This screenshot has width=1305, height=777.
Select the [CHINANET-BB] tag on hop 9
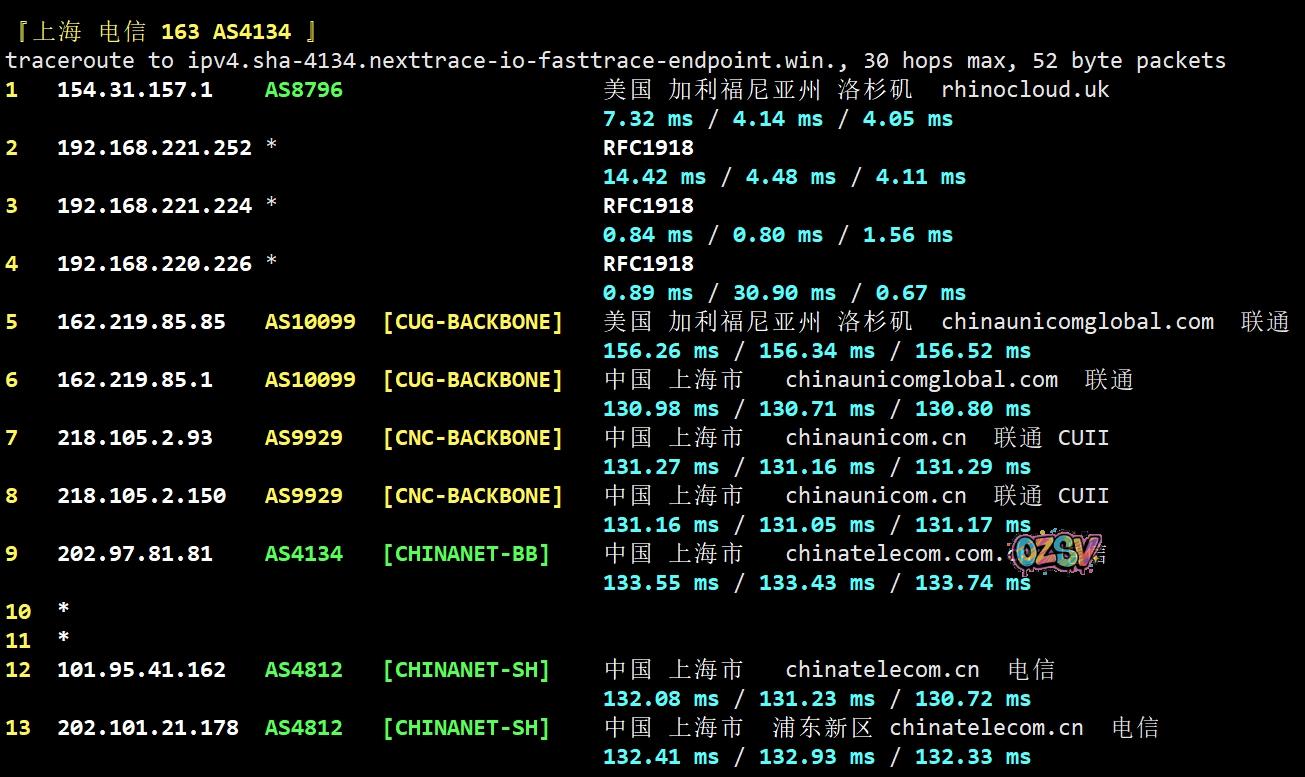(x=466, y=554)
